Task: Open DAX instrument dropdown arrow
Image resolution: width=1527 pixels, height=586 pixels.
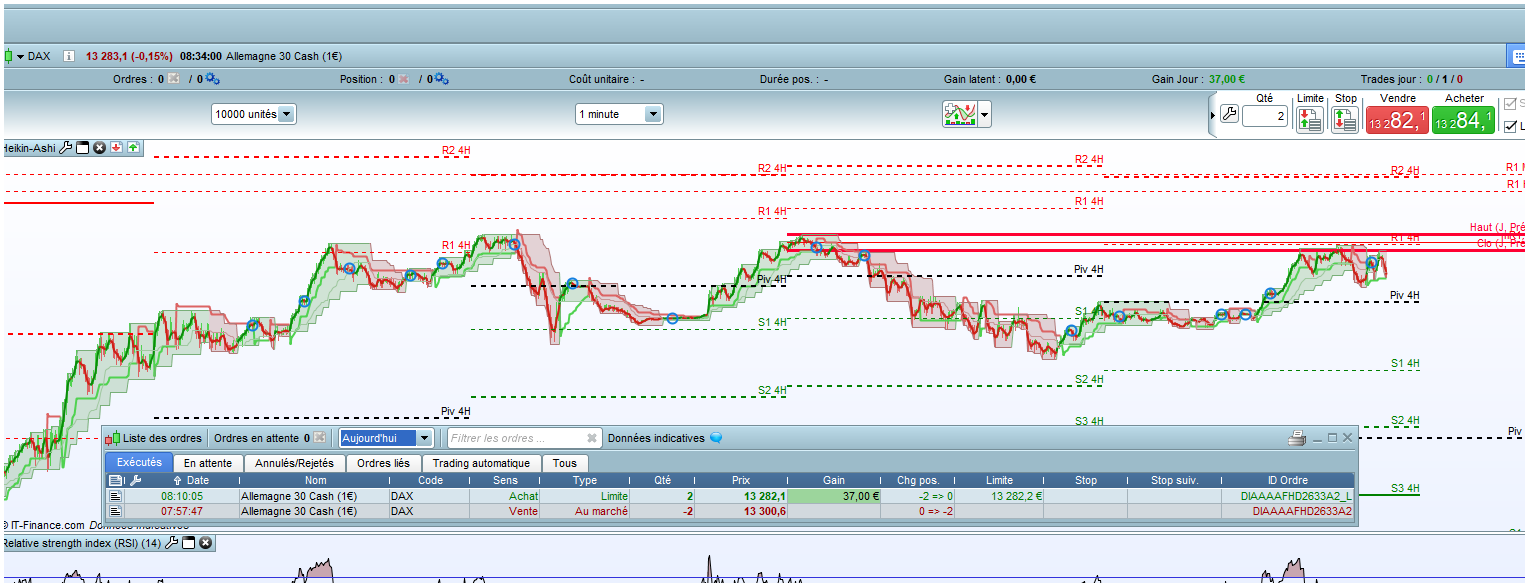Action: [20, 57]
